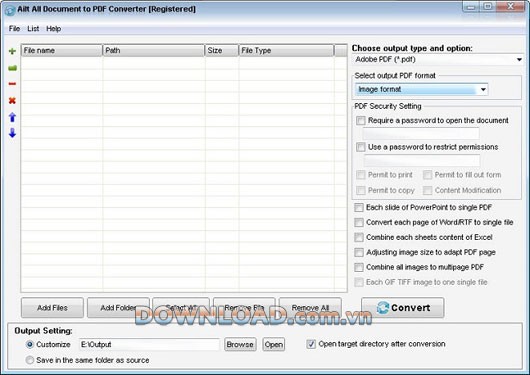Screen dimensions: 530x375
Task: Click the open-document password input field
Action: pyautogui.click(x=421, y=133)
